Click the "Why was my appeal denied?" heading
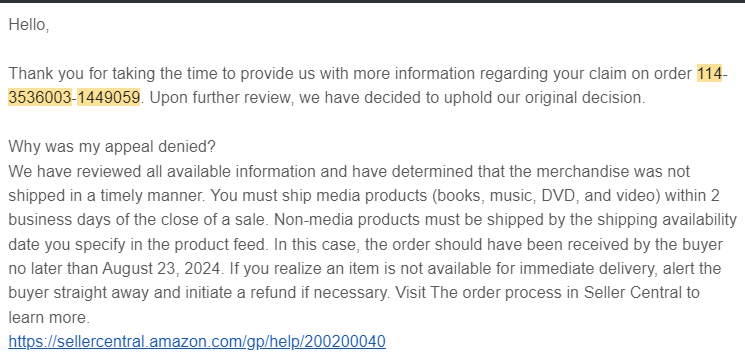 [112, 147]
